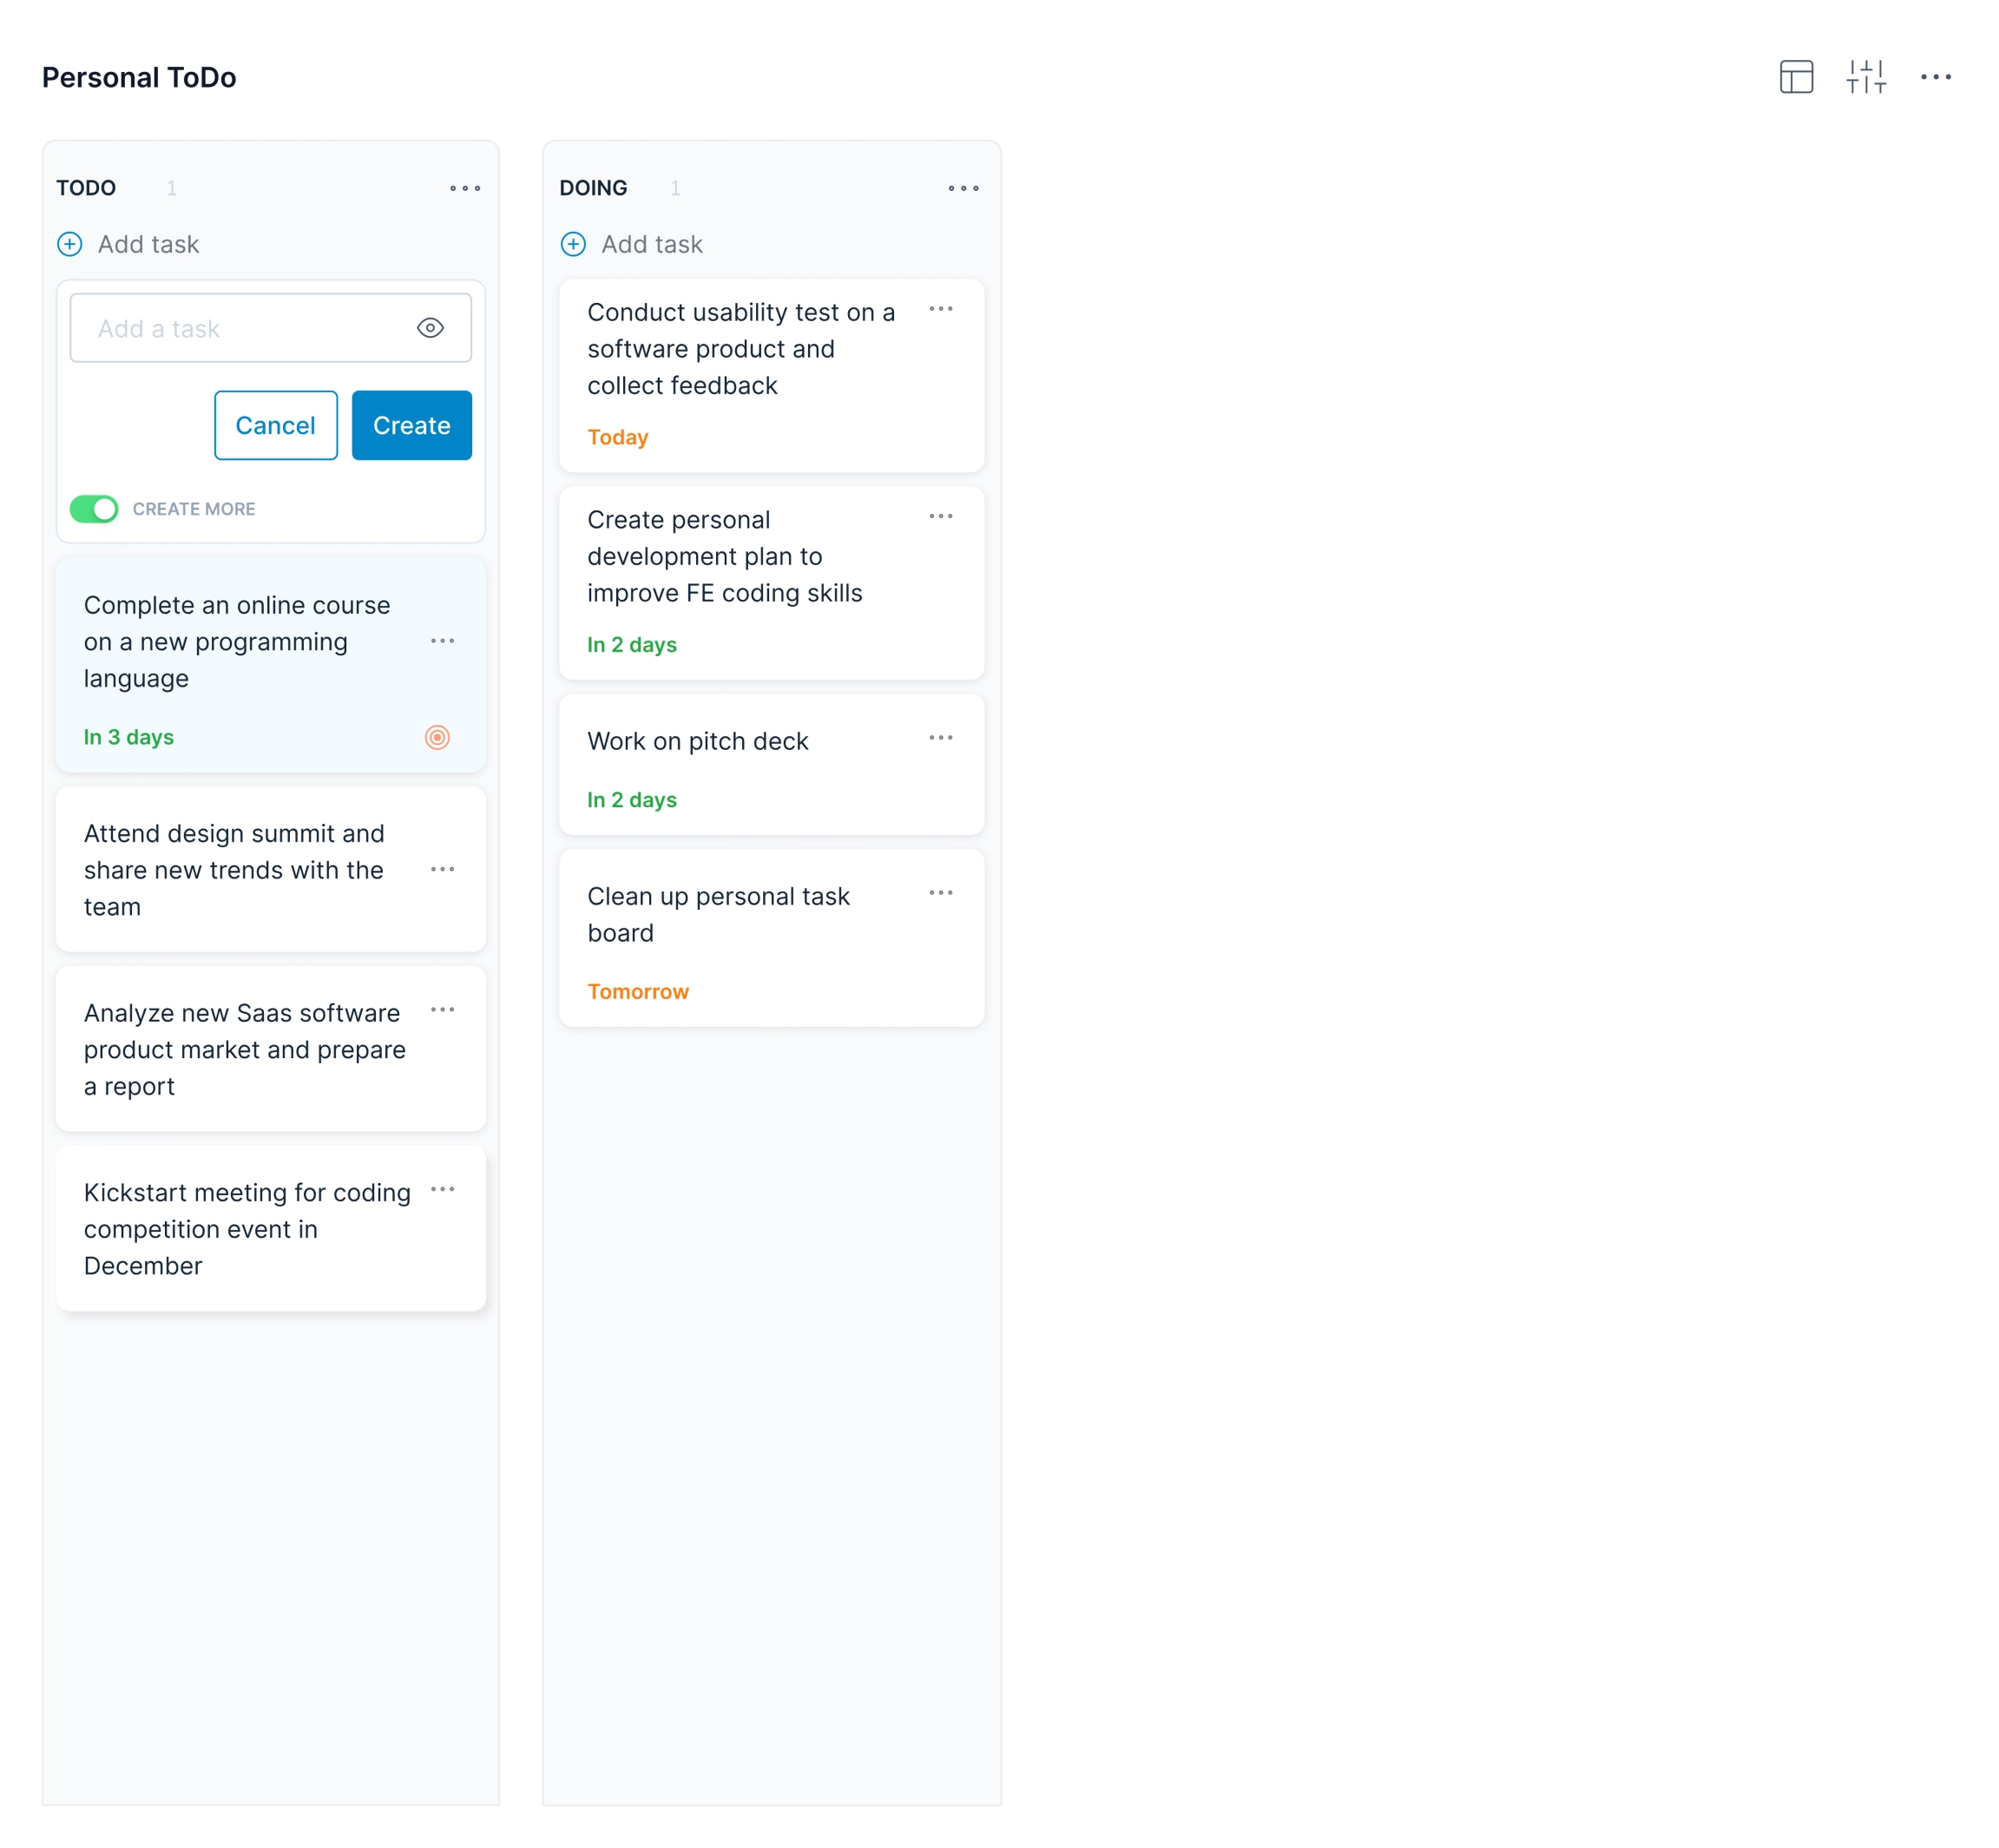The image size is (1999, 1848).
Task: Click the In 3 days due date label
Action: (128, 737)
